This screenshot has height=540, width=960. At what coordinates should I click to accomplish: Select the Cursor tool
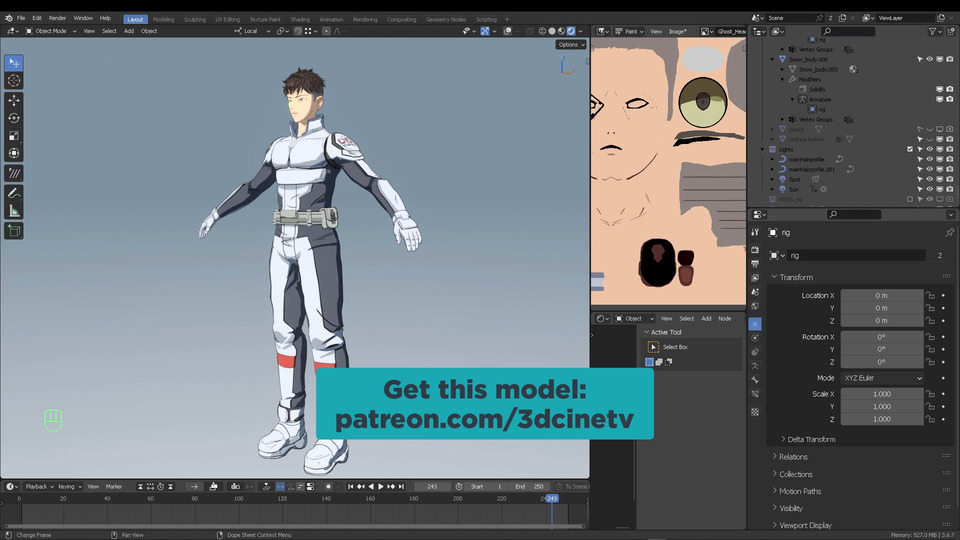pyautogui.click(x=13, y=81)
